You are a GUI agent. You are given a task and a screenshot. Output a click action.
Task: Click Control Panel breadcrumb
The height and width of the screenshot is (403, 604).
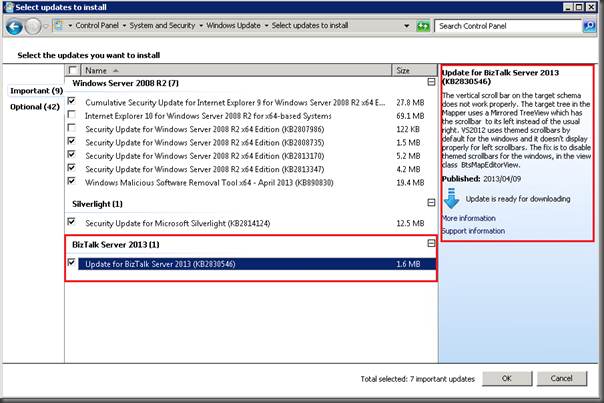97,25
